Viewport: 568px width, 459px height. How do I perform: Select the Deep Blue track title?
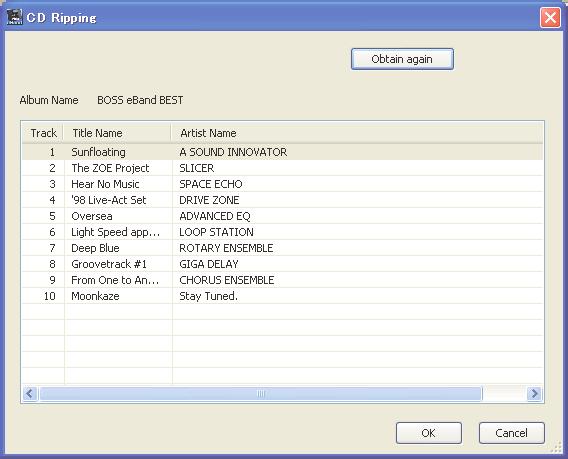point(95,248)
